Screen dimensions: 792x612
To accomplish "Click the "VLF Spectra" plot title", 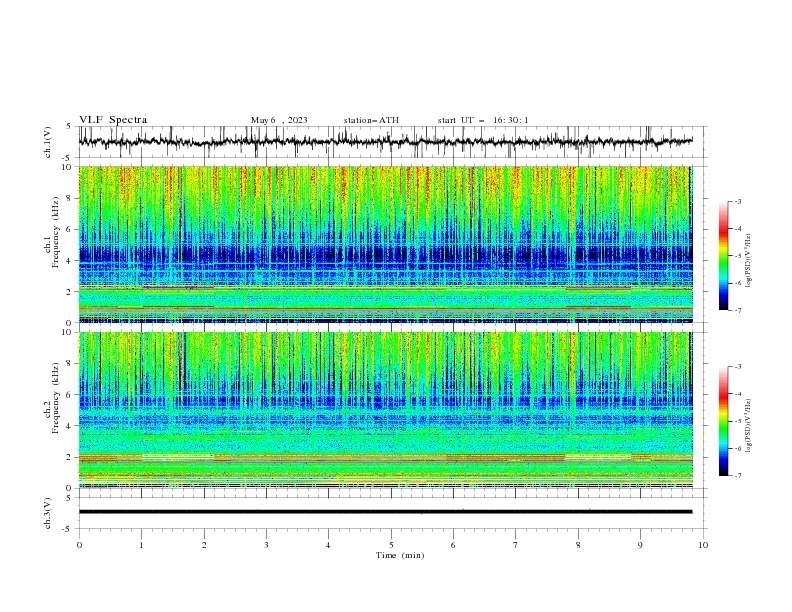I will (x=113, y=120).
